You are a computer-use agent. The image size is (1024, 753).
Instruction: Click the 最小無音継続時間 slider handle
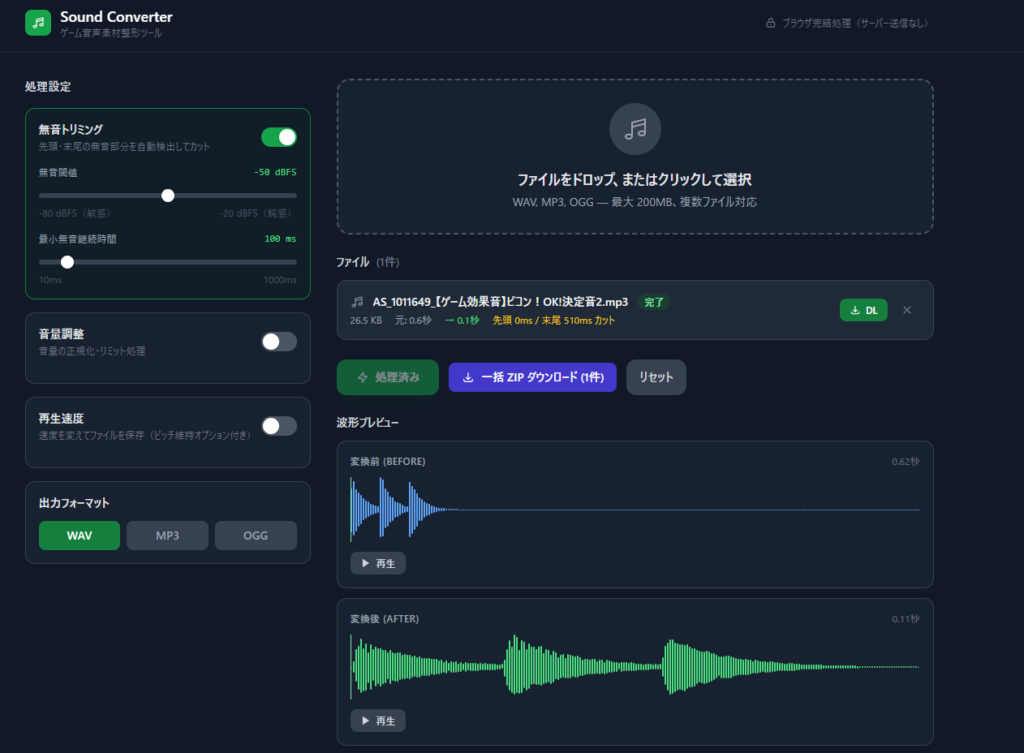[x=67, y=262]
